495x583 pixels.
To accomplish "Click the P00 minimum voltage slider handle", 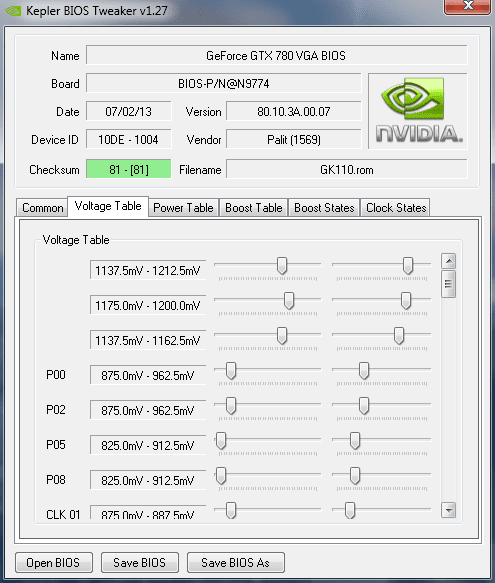I will tap(231, 371).
